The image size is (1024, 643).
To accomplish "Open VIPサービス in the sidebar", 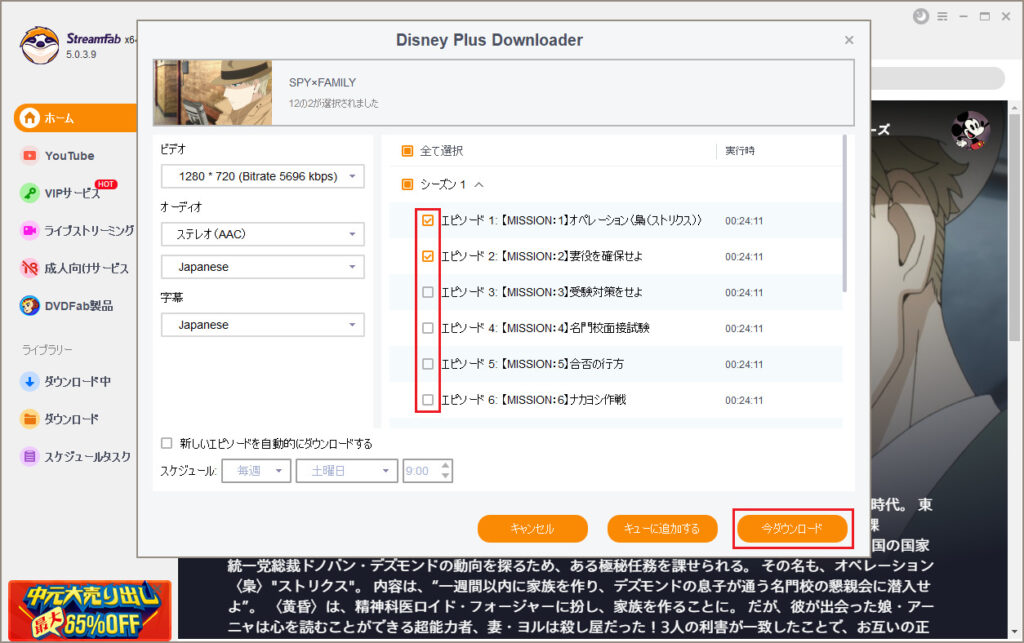I will 72,193.
